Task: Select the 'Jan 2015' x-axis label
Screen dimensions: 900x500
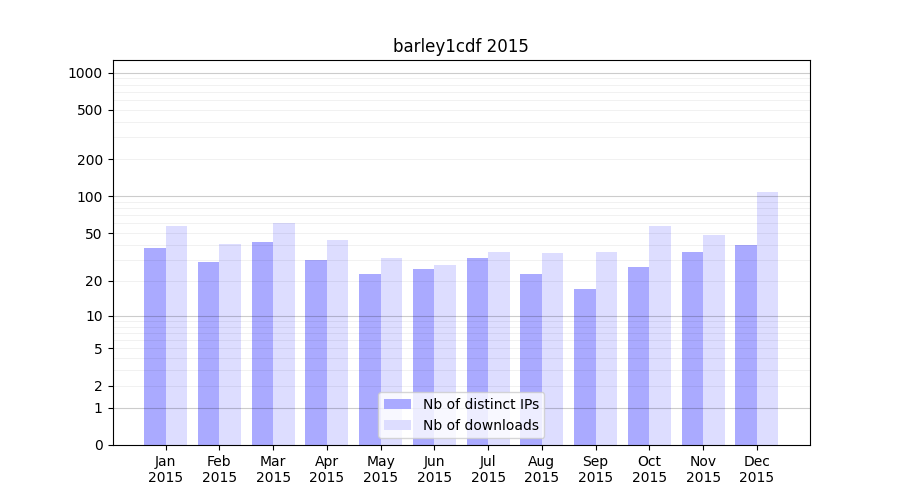Action: coord(166,469)
